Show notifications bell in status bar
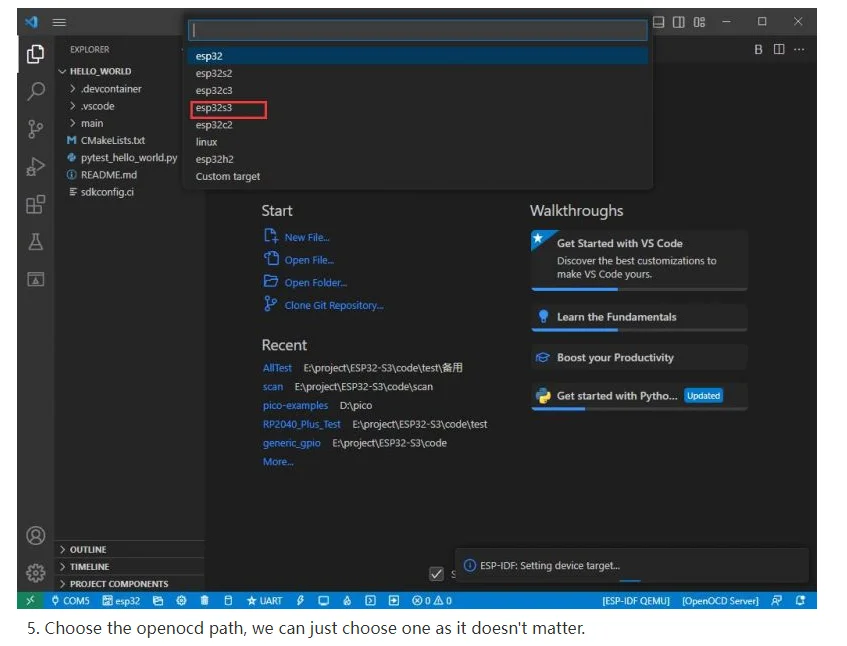This screenshot has height=646, width=847. coord(801,601)
